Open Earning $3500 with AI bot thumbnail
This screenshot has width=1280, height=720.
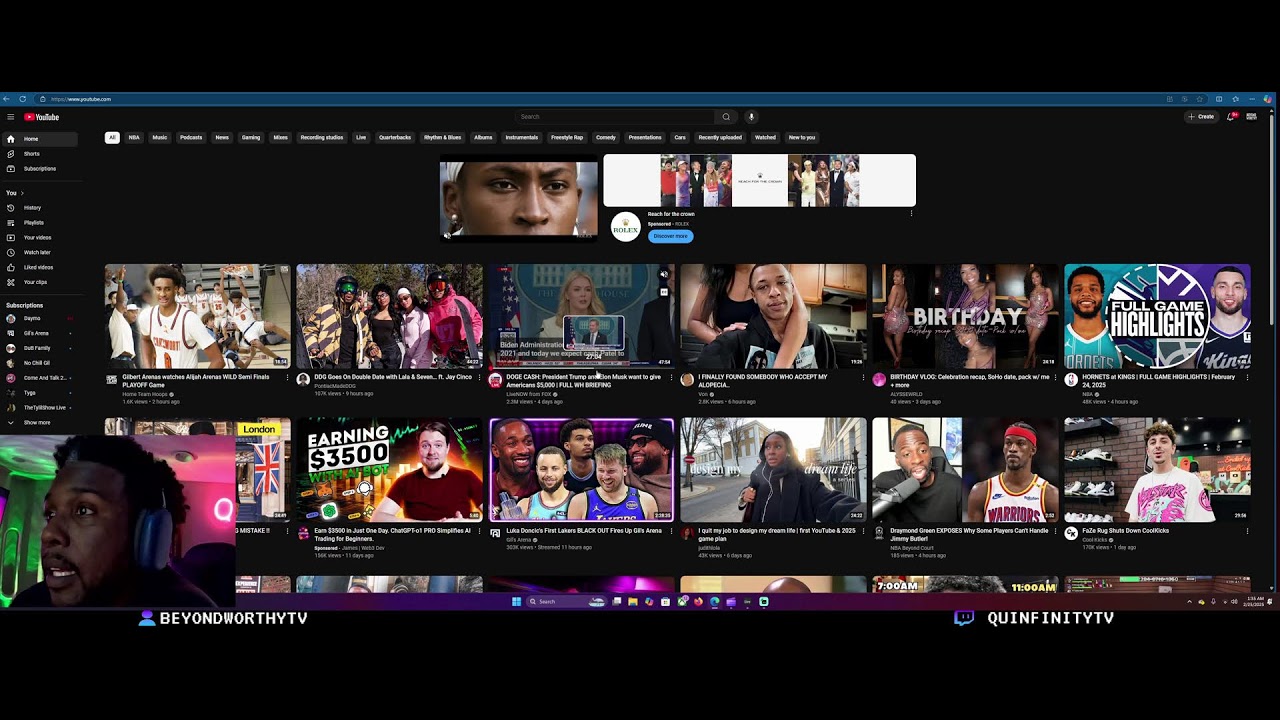pyautogui.click(x=389, y=470)
